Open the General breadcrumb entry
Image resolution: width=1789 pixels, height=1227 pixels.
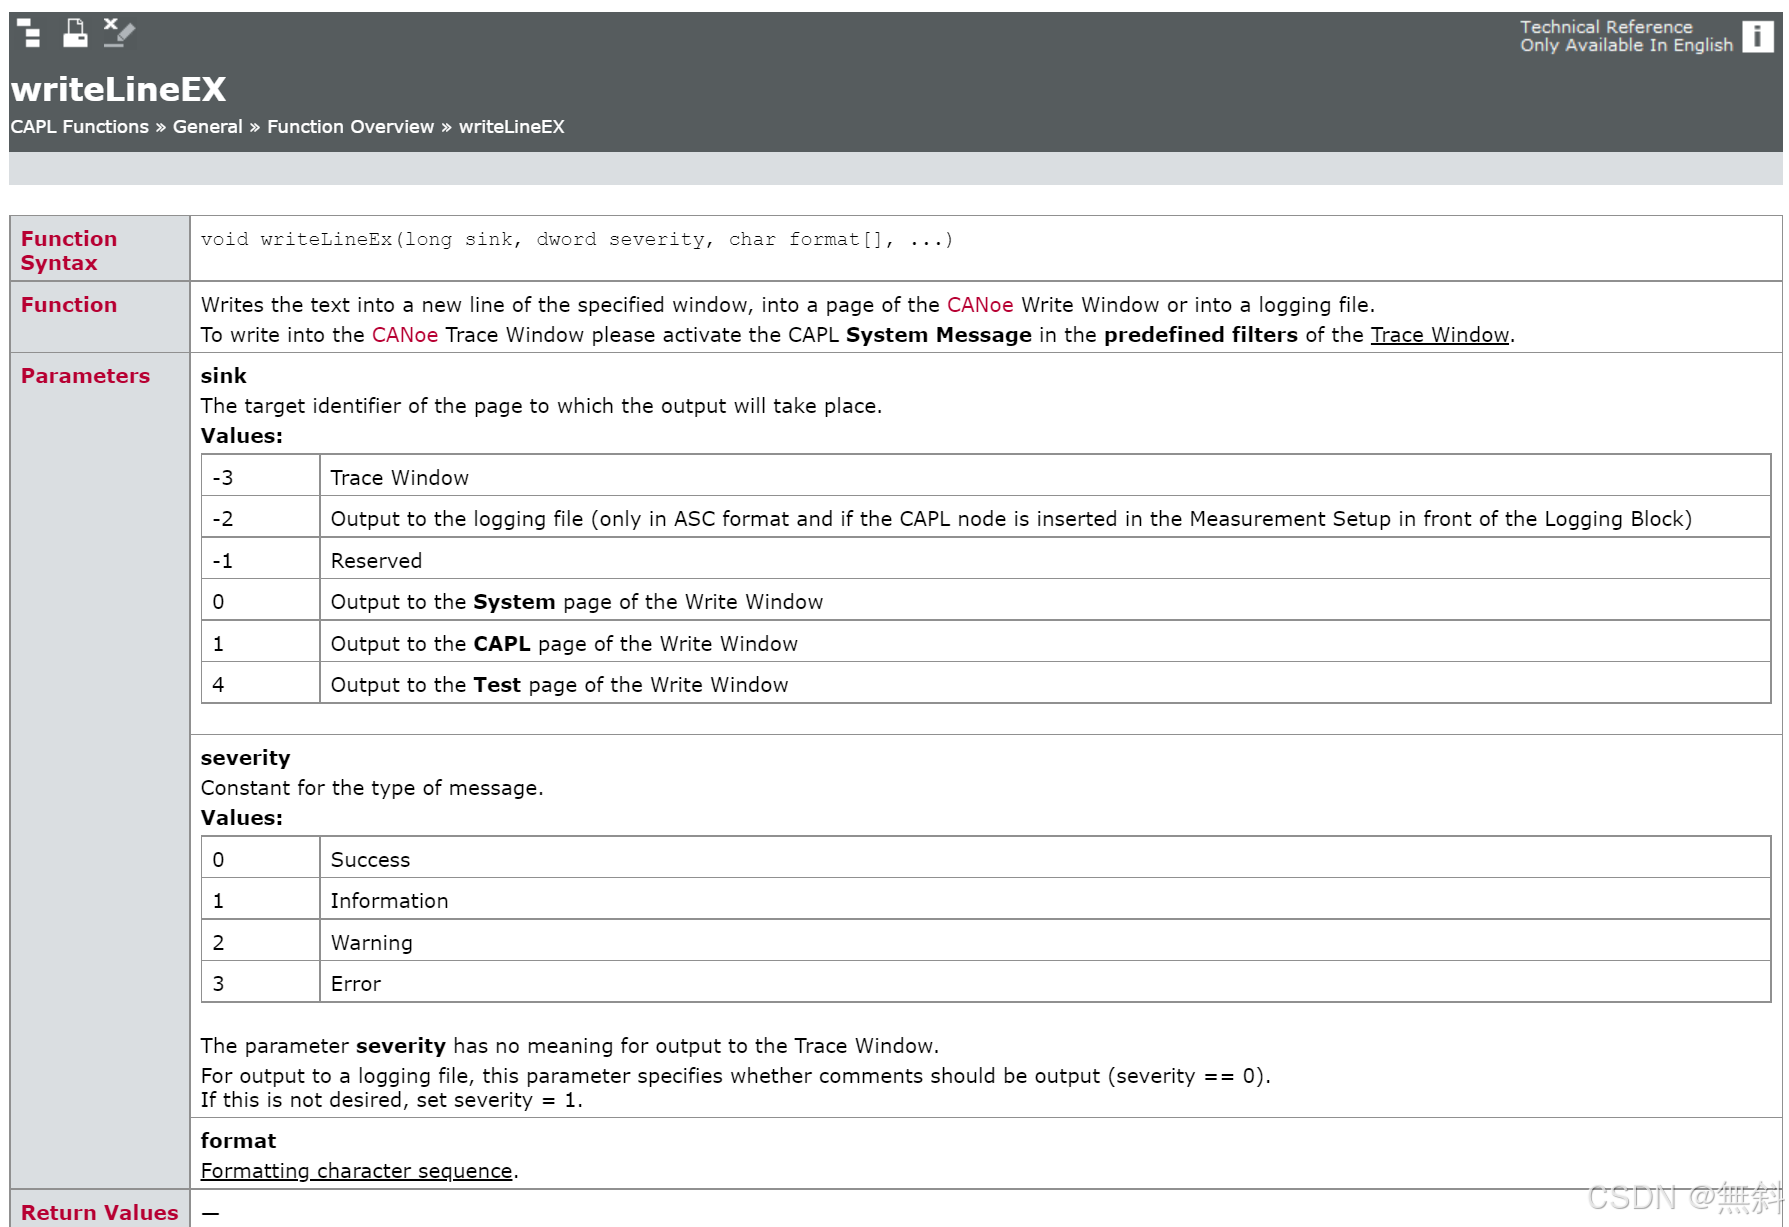pyautogui.click(x=207, y=126)
